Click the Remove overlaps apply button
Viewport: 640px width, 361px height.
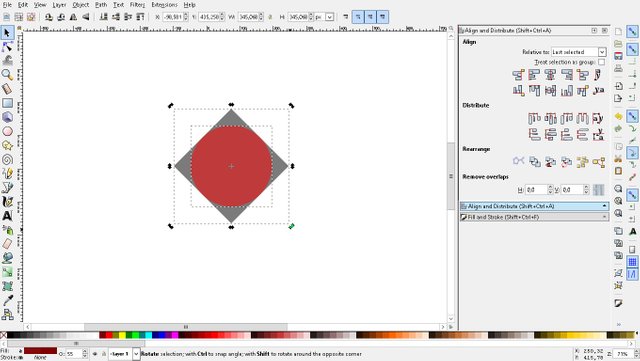[598, 189]
